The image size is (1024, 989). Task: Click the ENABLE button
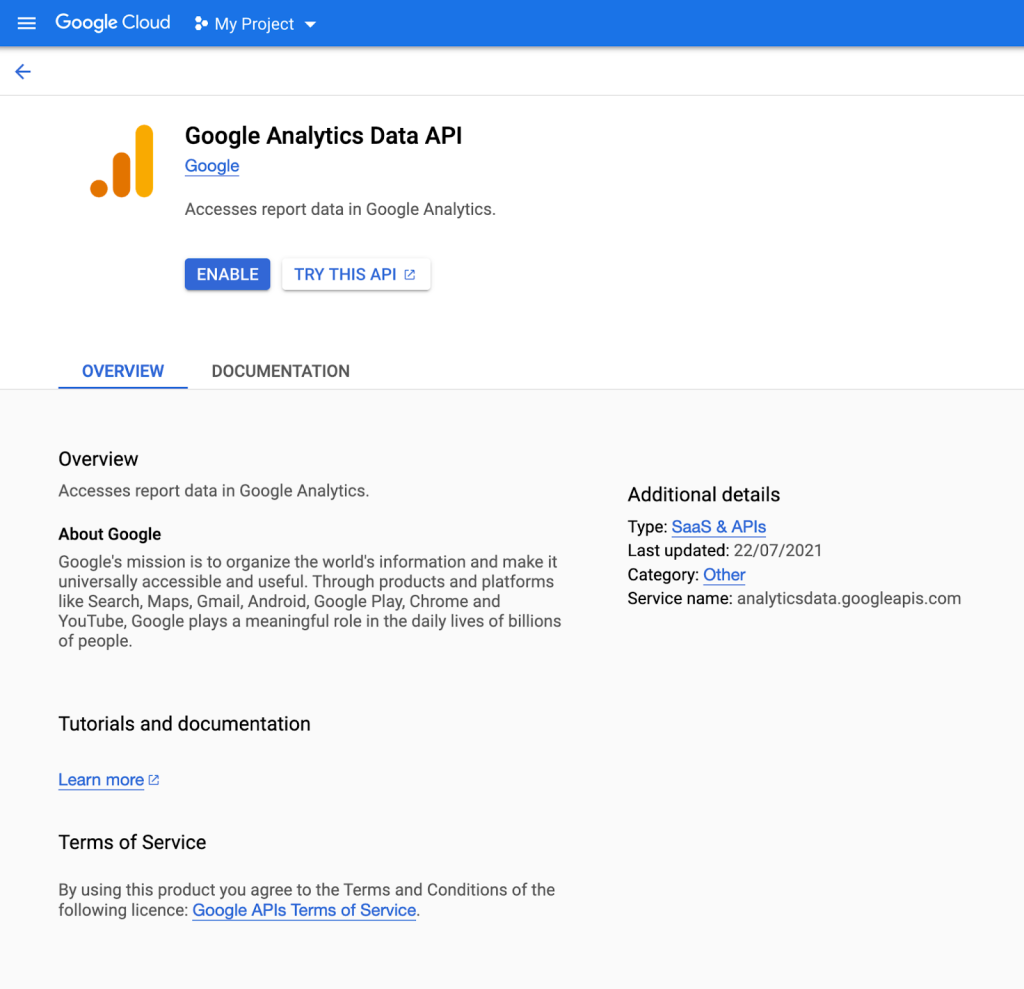(x=227, y=274)
